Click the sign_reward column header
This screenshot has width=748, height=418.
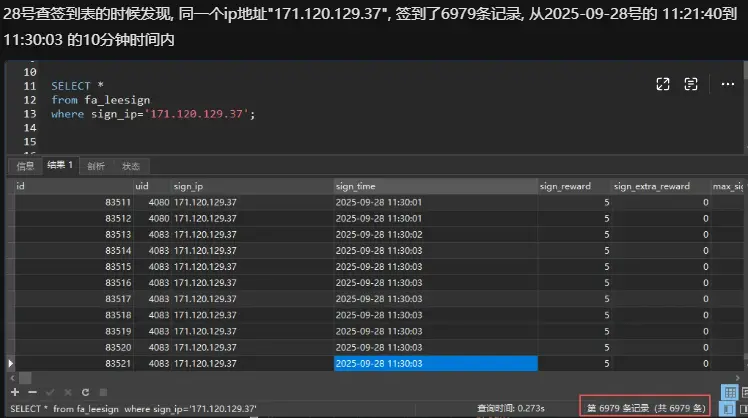click(574, 186)
